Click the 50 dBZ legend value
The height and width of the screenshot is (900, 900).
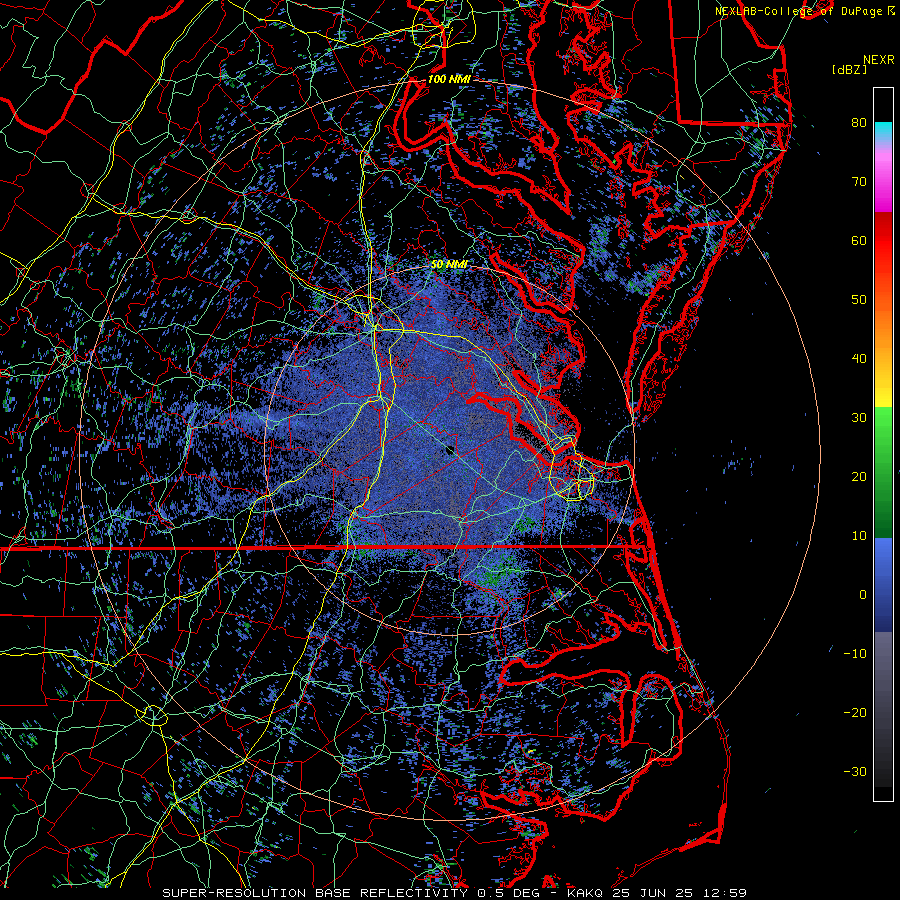[x=859, y=300]
